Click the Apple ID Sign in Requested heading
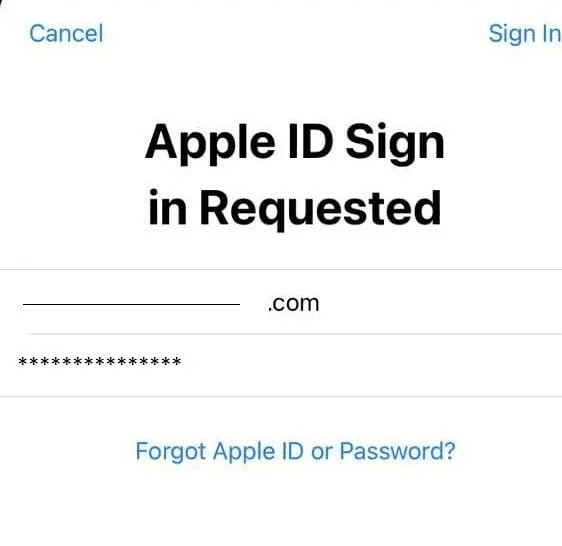The image size is (562, 546). pos(295,175)
